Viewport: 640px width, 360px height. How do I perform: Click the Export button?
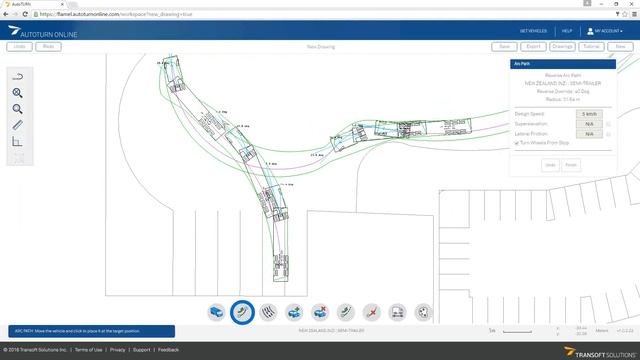coord(533,47)
